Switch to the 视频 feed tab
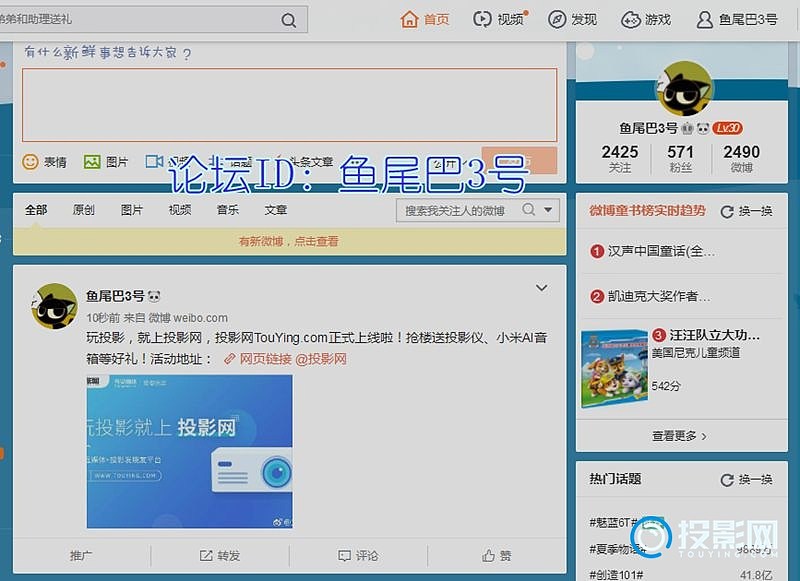Viewport: 800px width, 581px height. pyautogui.click(x=180, y=210)
